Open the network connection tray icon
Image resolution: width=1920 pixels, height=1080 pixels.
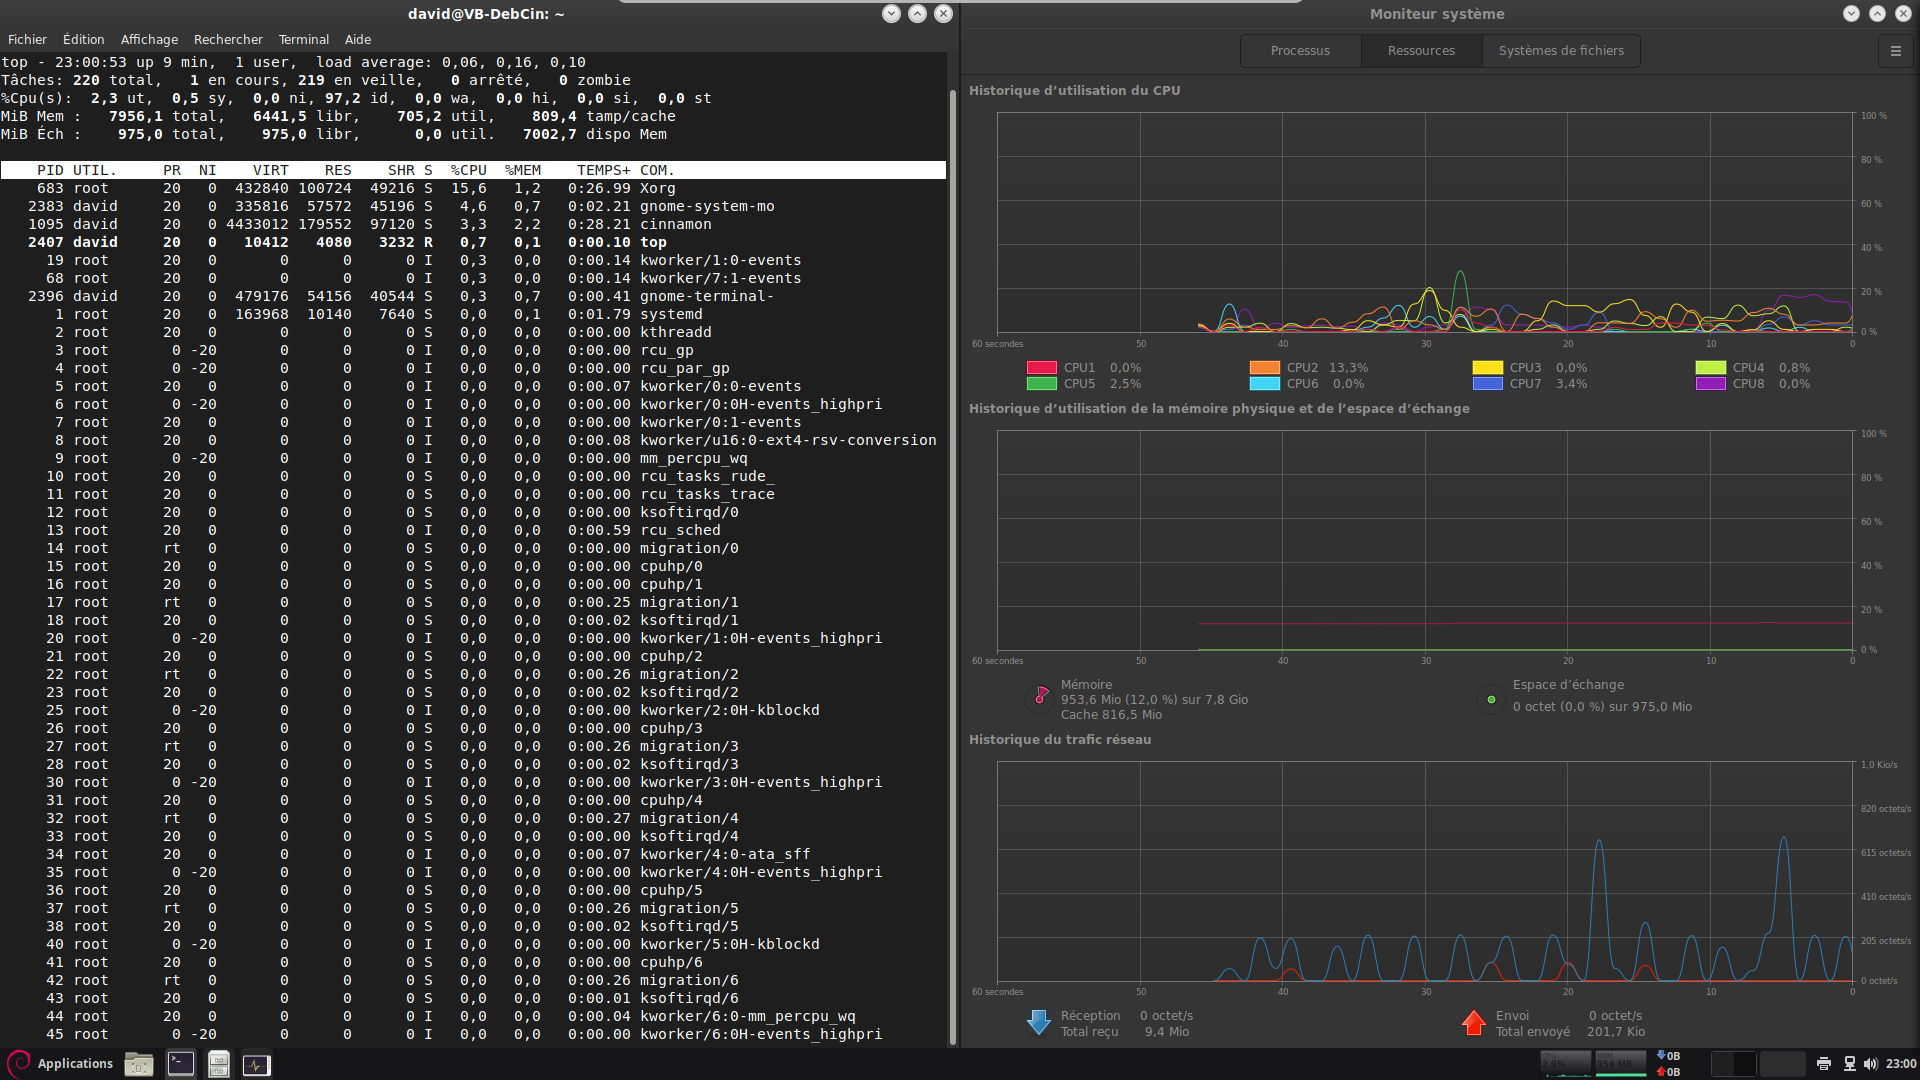1849,1064
